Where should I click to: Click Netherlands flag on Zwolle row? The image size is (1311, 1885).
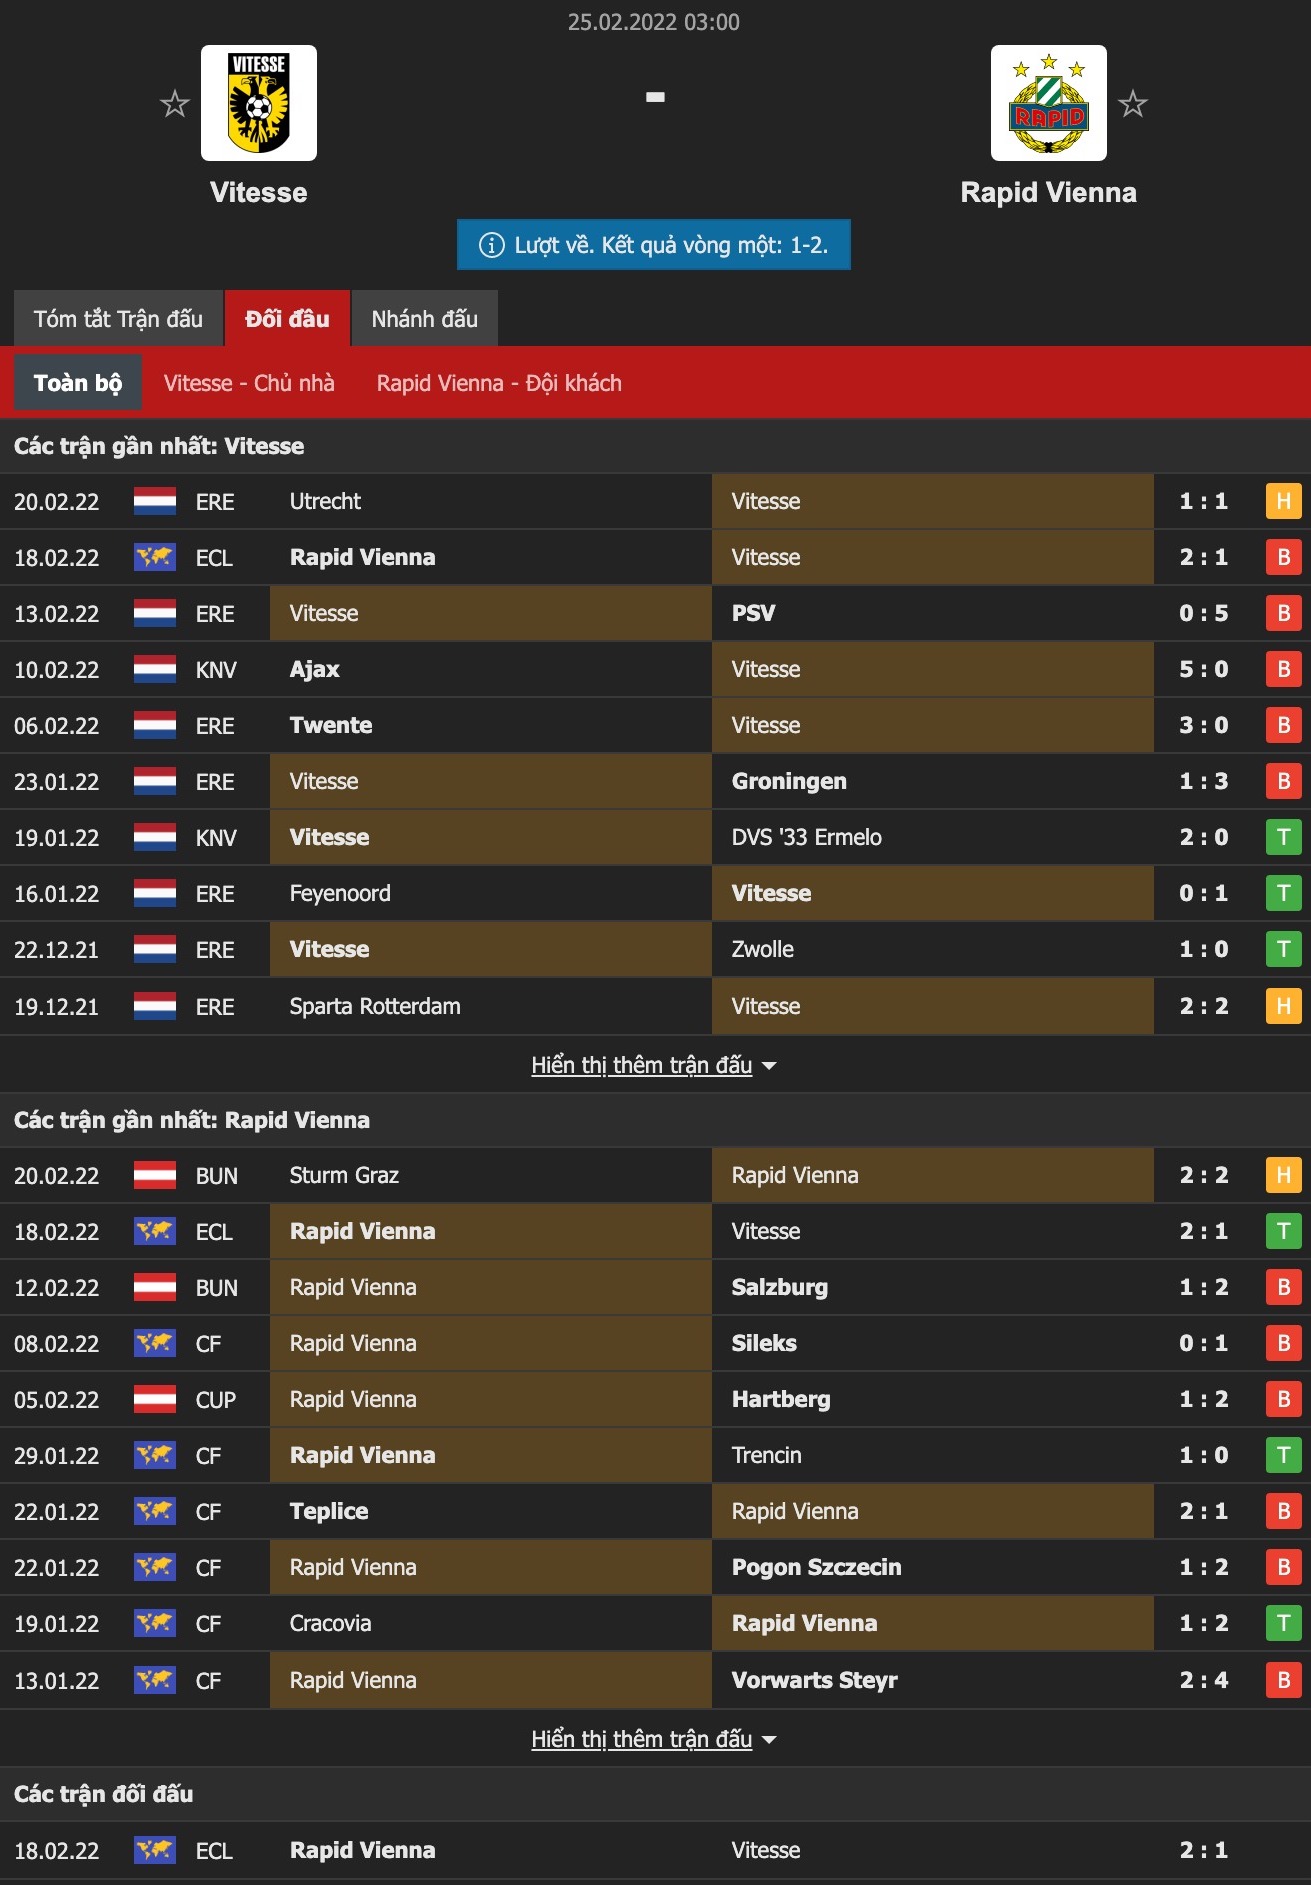[x=155, y=949]
